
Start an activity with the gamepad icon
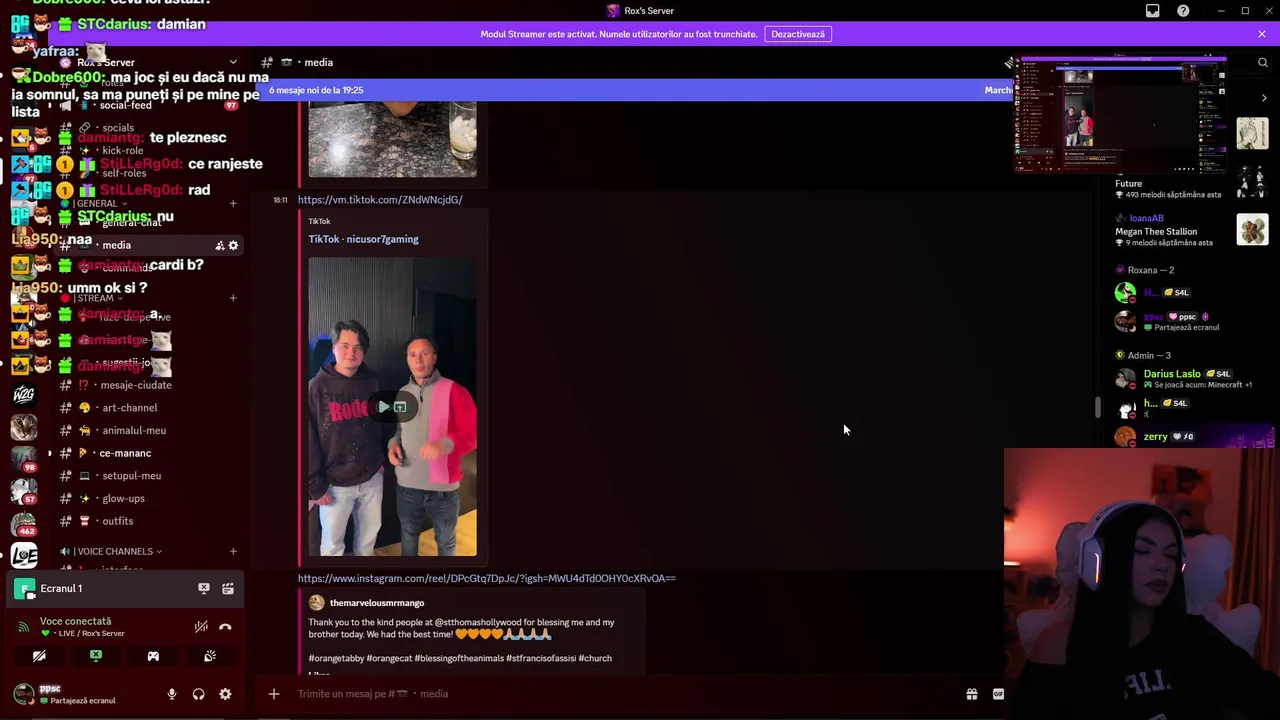(153, 656)
